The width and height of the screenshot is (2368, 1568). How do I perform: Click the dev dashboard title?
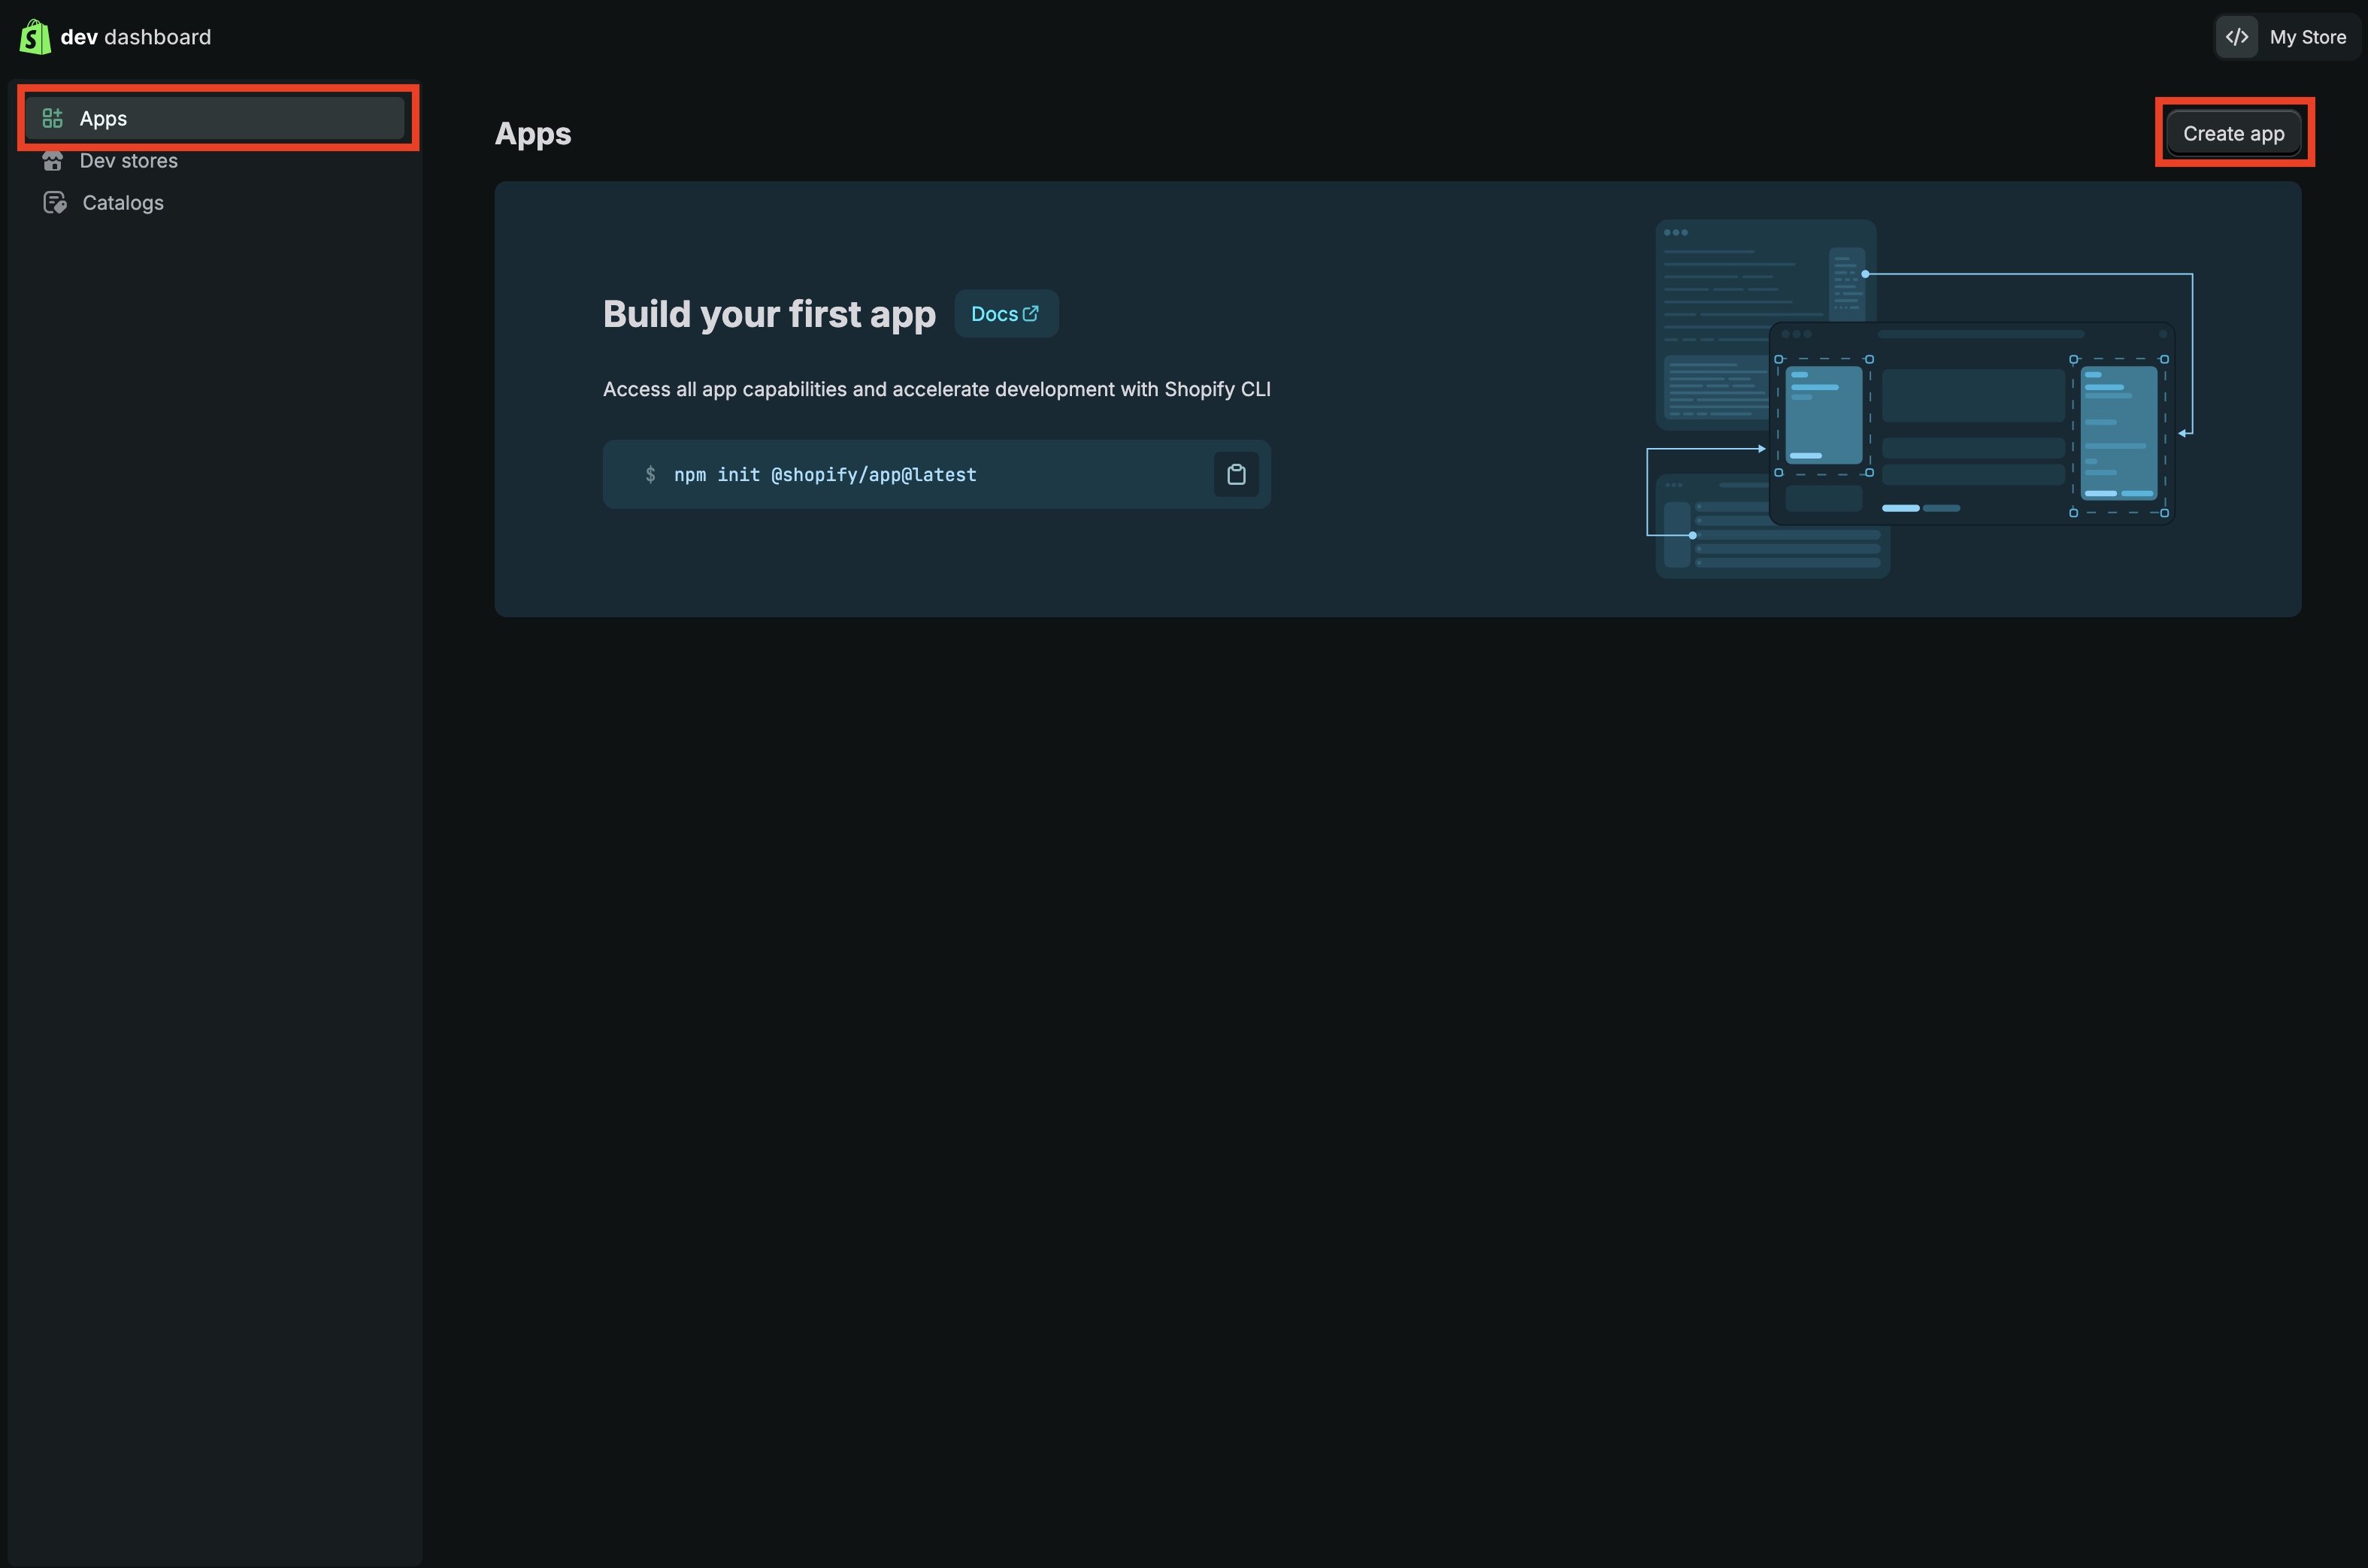(136, 36)
